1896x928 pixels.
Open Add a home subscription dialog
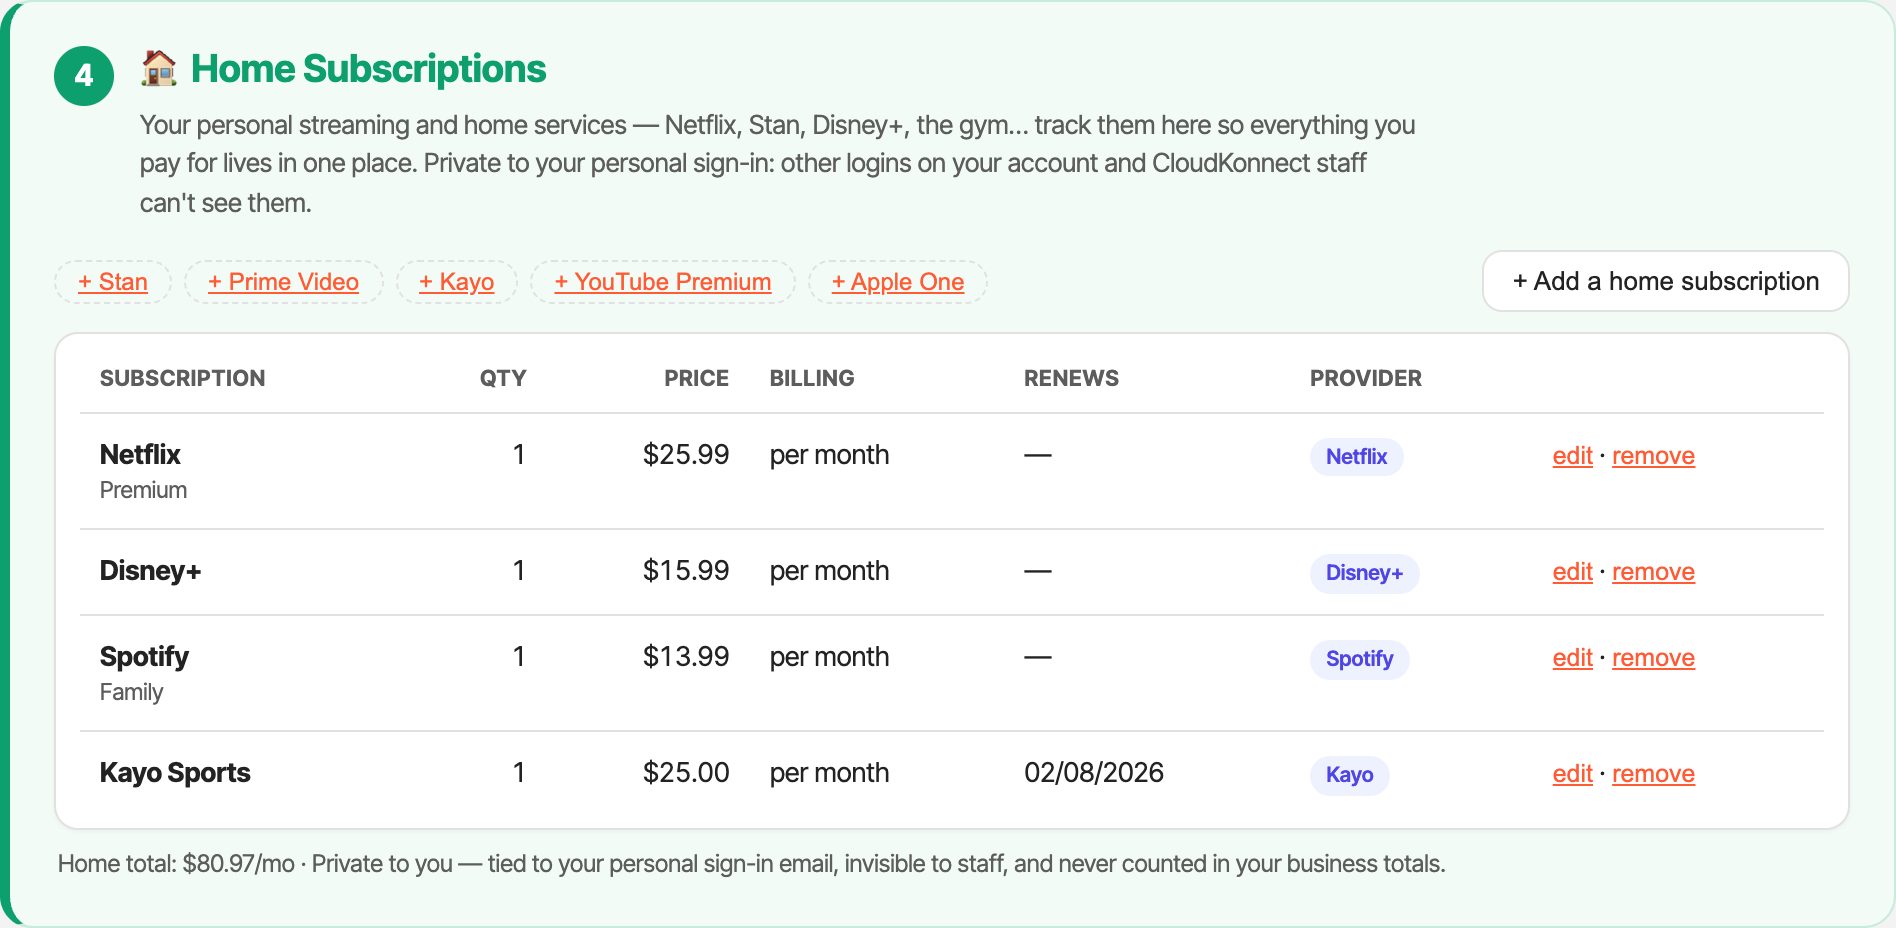point(1666,281)
